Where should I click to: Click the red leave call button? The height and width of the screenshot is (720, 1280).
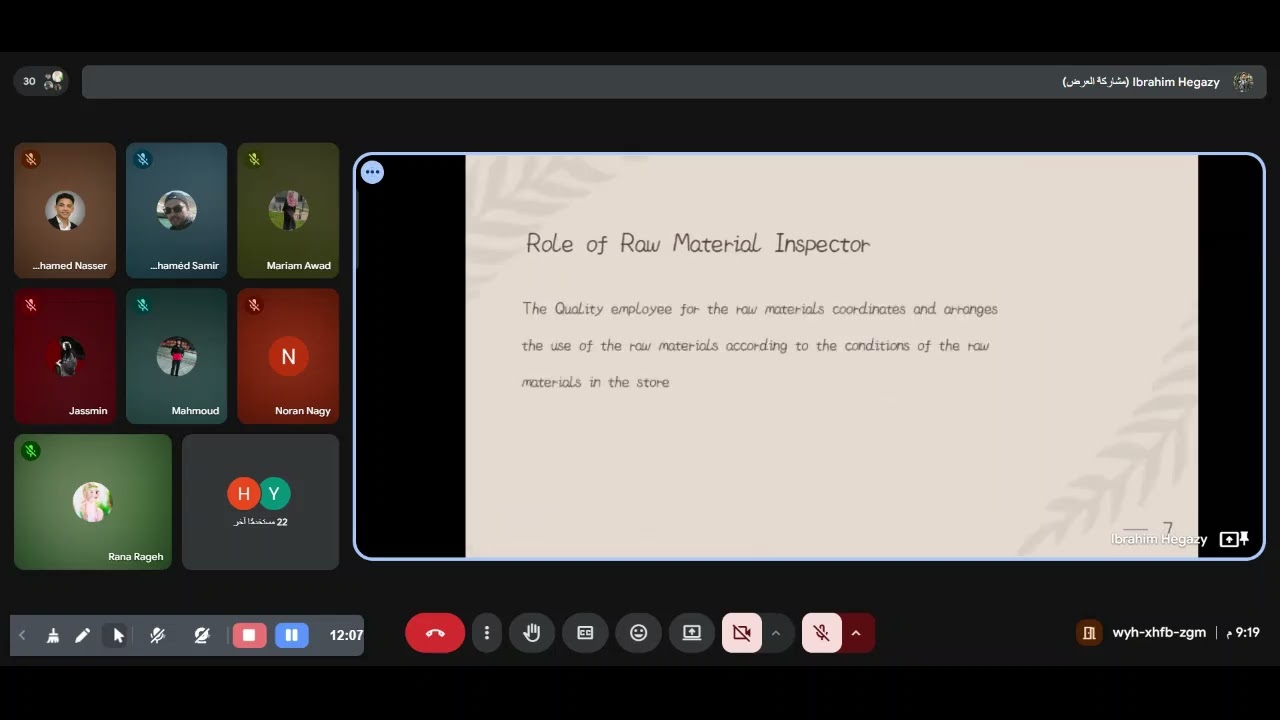[x=435, y=633]
